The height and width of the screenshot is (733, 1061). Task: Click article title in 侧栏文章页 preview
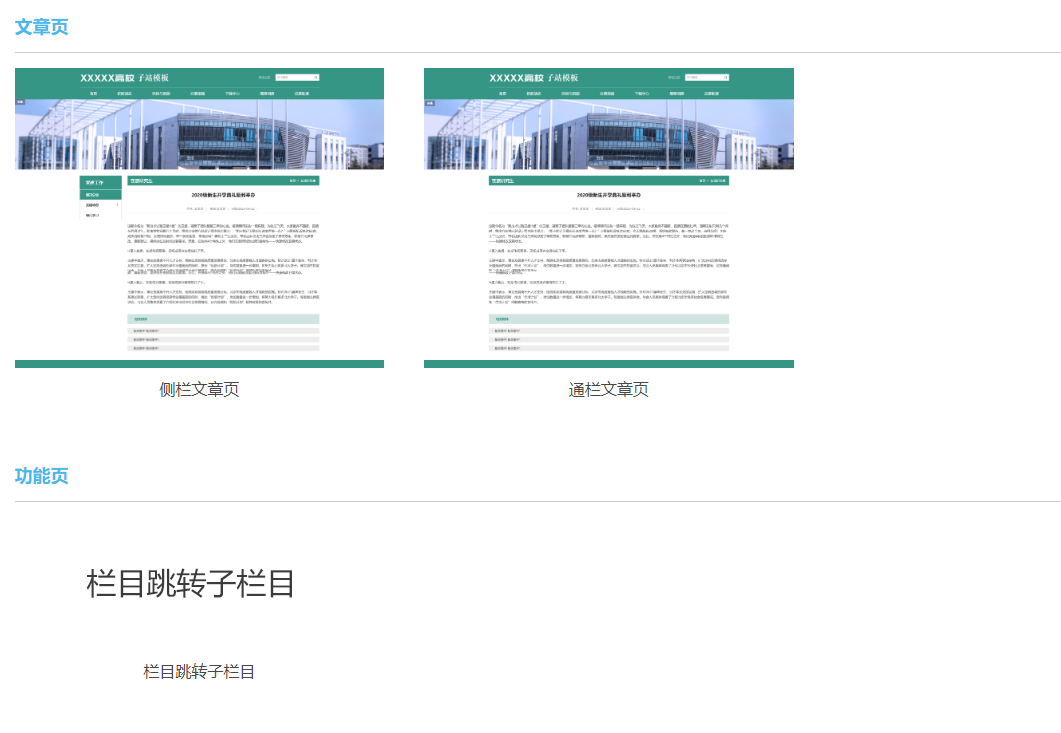tap(223, 194)
